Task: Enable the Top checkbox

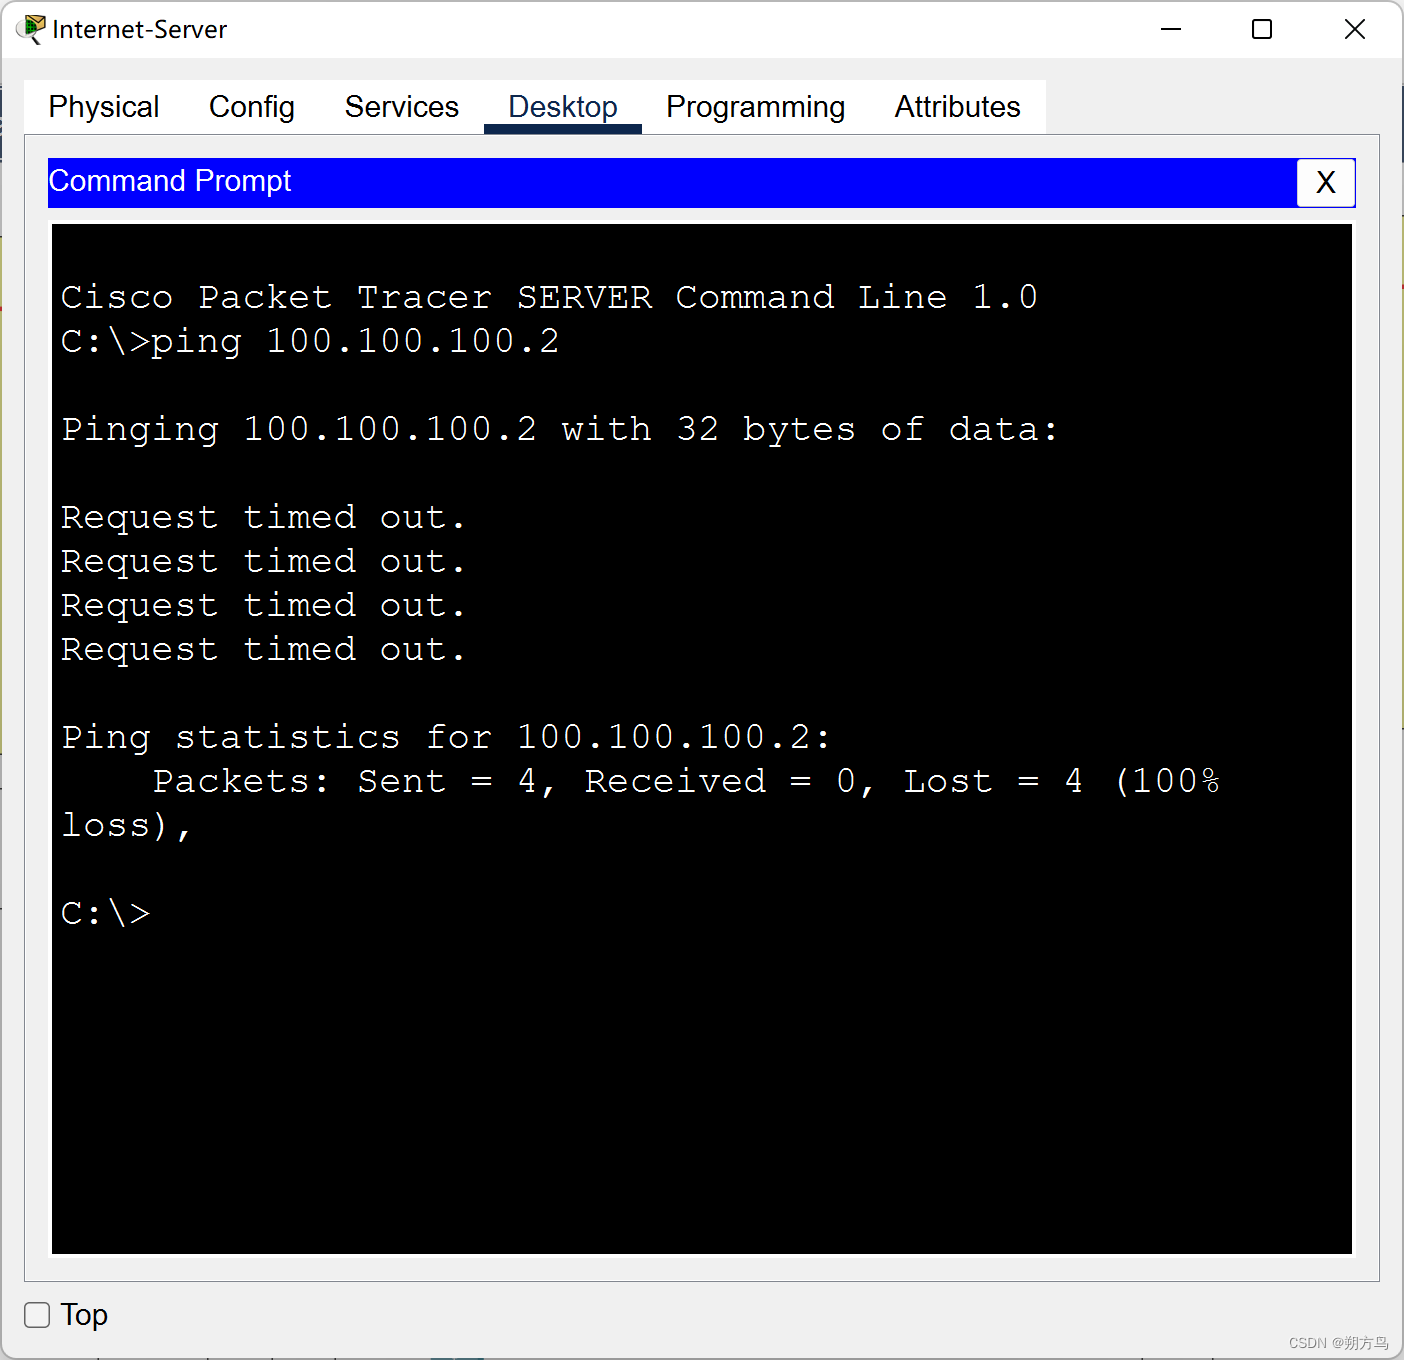Action: pyautogui.click(x=37, y=1315)
